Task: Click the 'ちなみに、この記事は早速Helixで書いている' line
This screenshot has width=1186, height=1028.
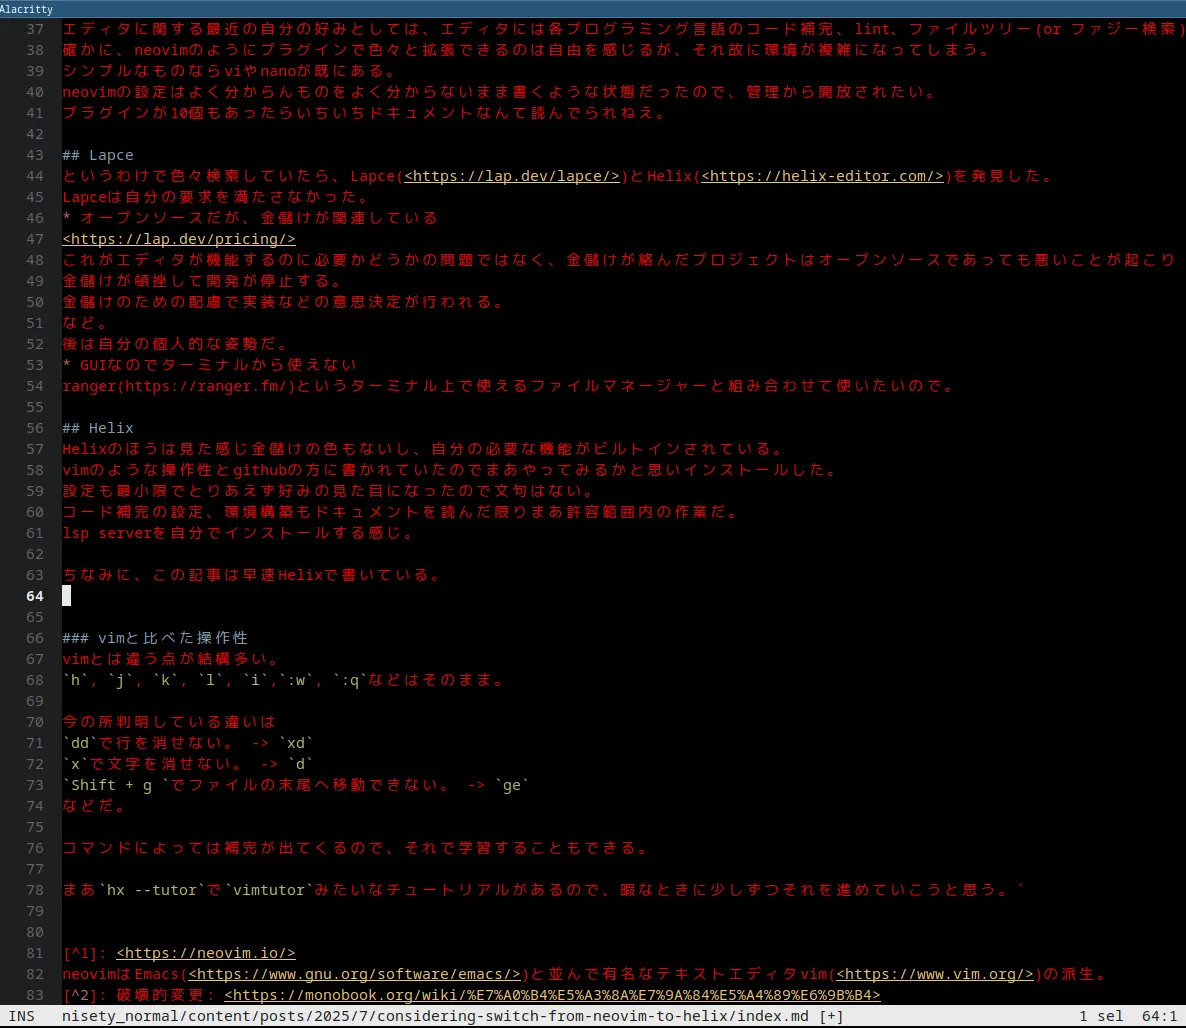Action: pos(252,575)
